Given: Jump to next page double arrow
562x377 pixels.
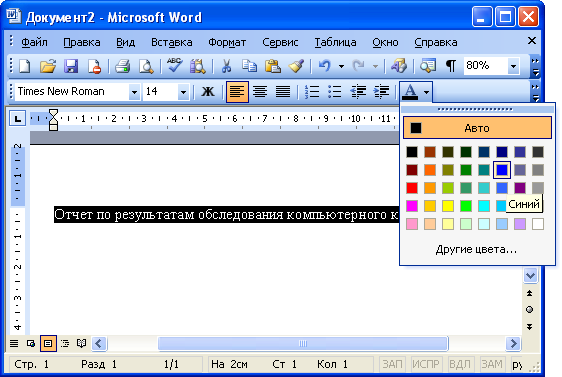Looking at the screenshot, I should point(529,326).
